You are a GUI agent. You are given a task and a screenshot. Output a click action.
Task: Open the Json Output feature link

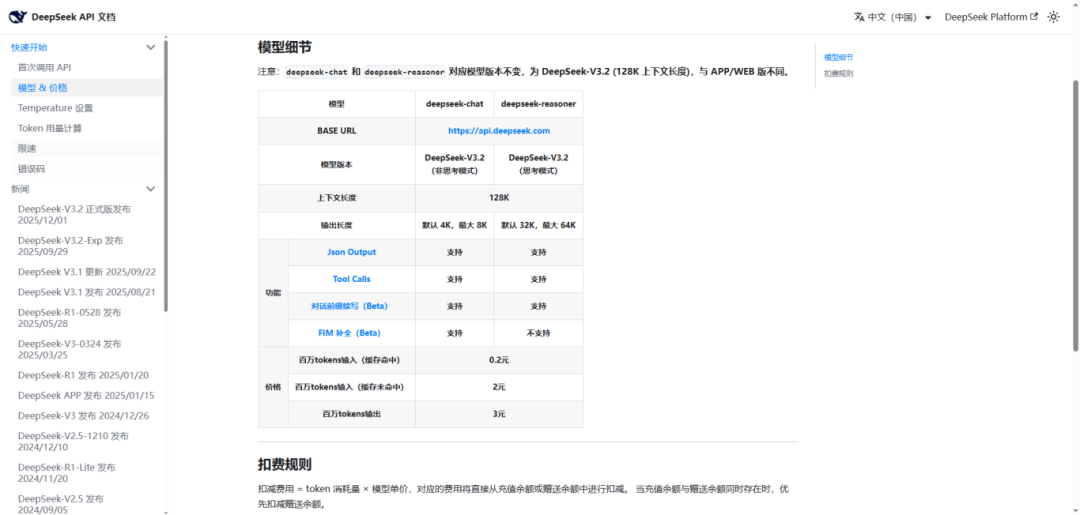click(x=351, y=252)
